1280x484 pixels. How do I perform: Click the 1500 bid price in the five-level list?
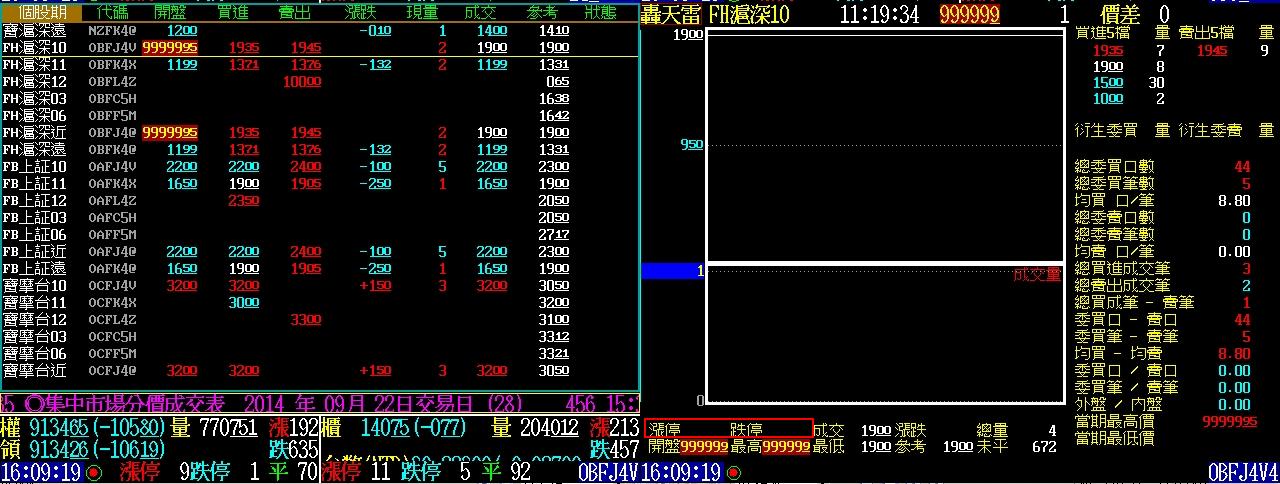1107,83
